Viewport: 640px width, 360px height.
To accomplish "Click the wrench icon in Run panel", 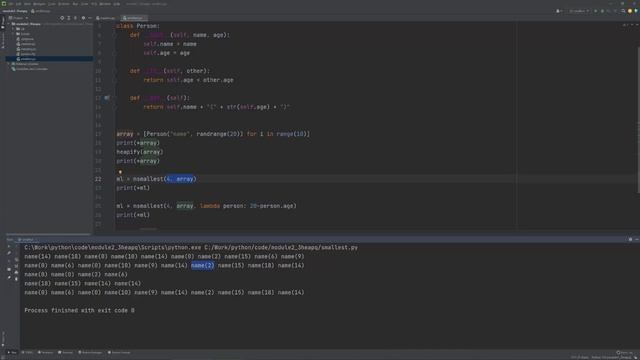I will tap(9, 253).
